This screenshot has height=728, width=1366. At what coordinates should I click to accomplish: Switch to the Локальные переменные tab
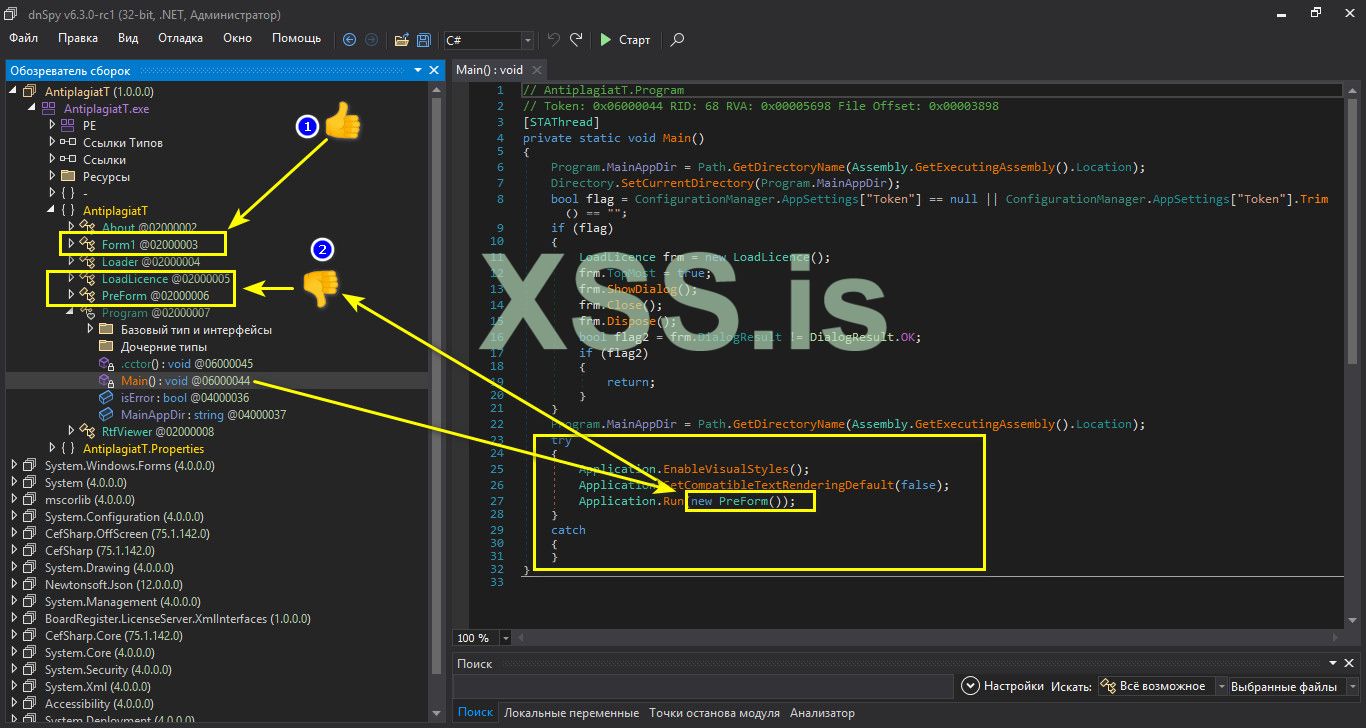571,713
